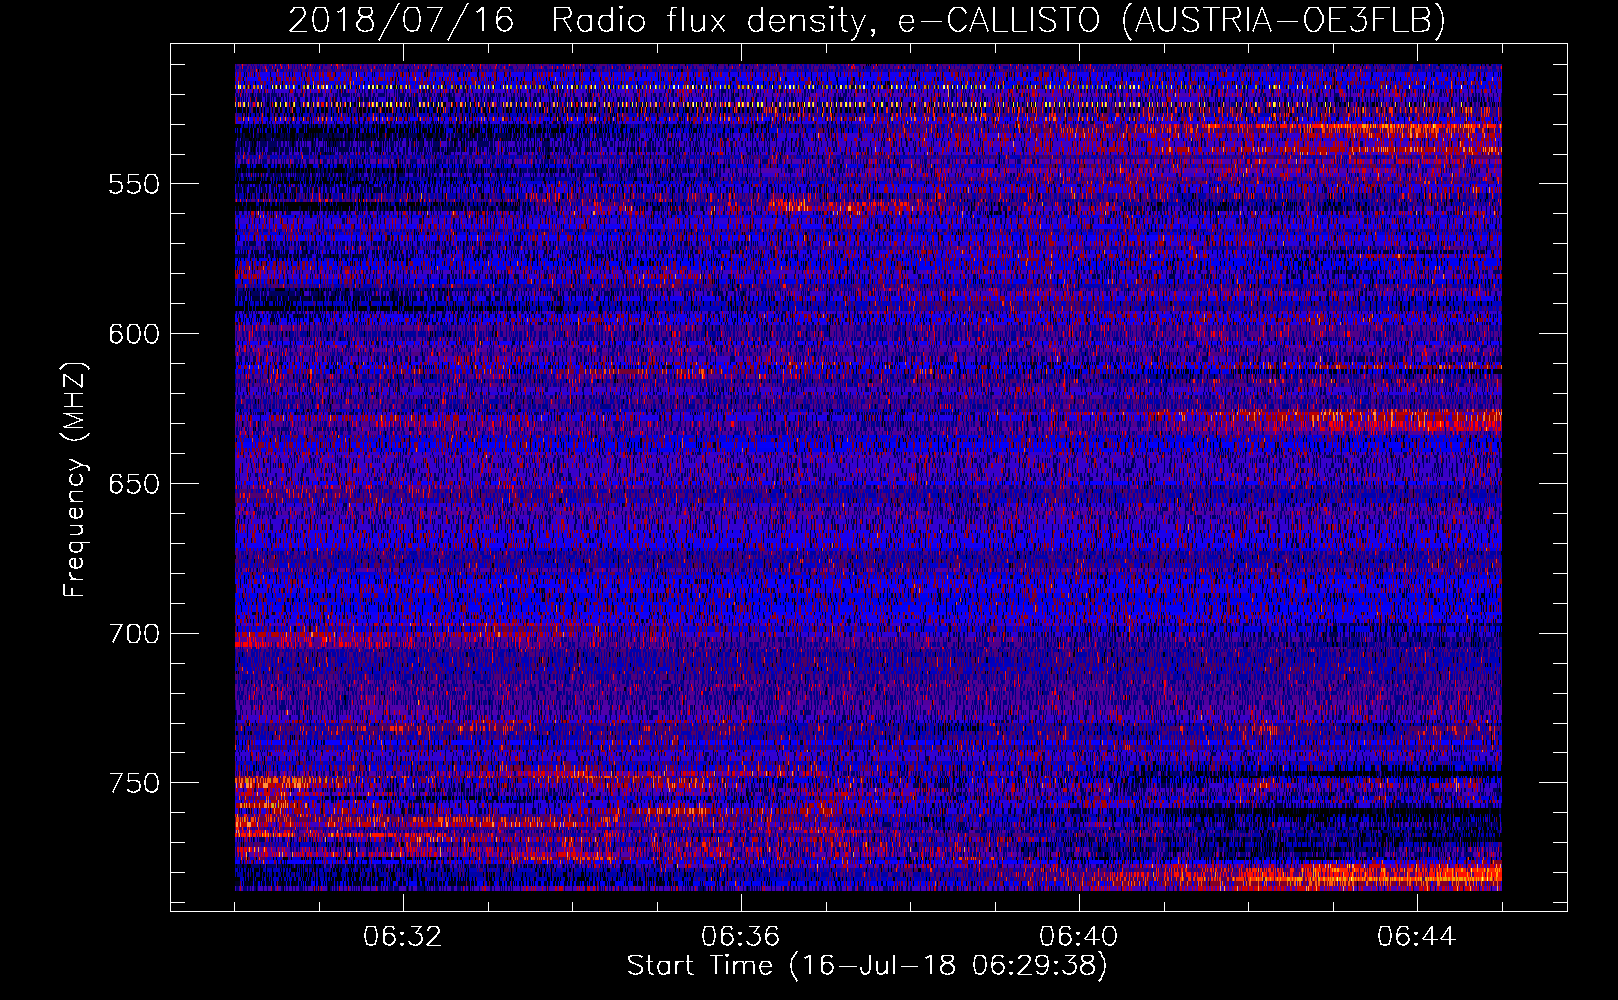Click the "550" frequency tick label

(x=134, y=184)
